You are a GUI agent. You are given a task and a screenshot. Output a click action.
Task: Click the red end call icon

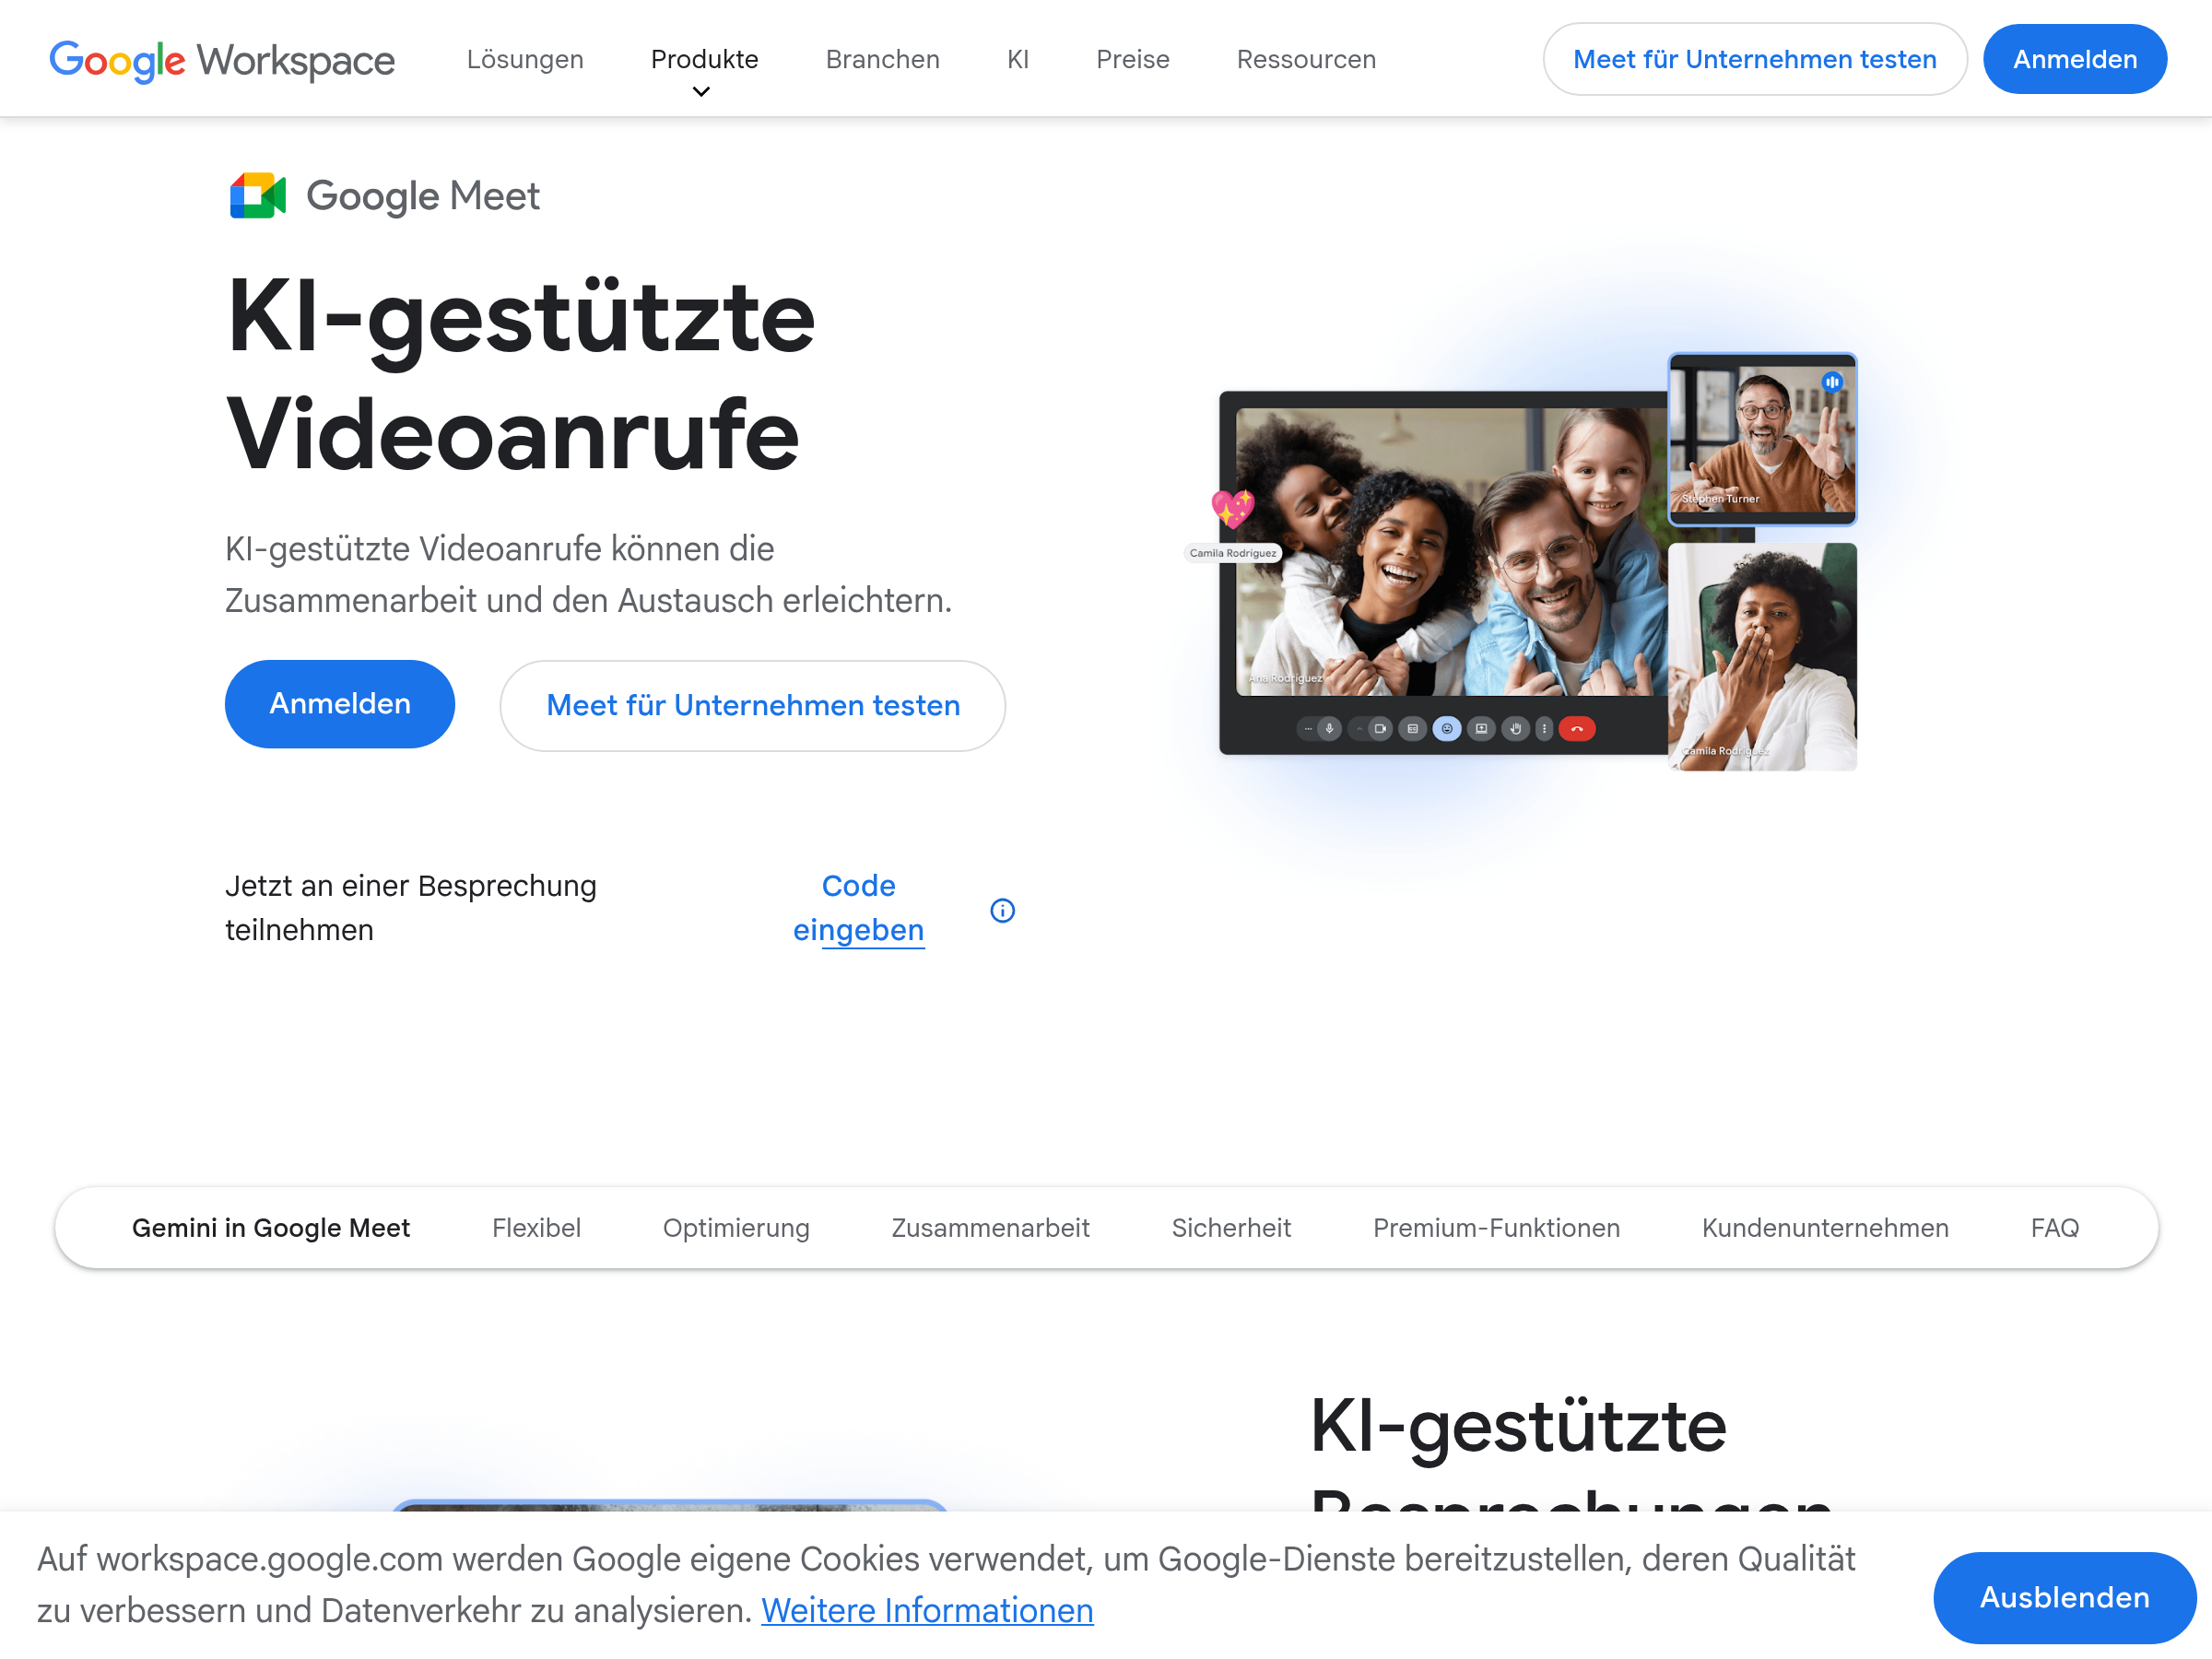[1578, 729]
